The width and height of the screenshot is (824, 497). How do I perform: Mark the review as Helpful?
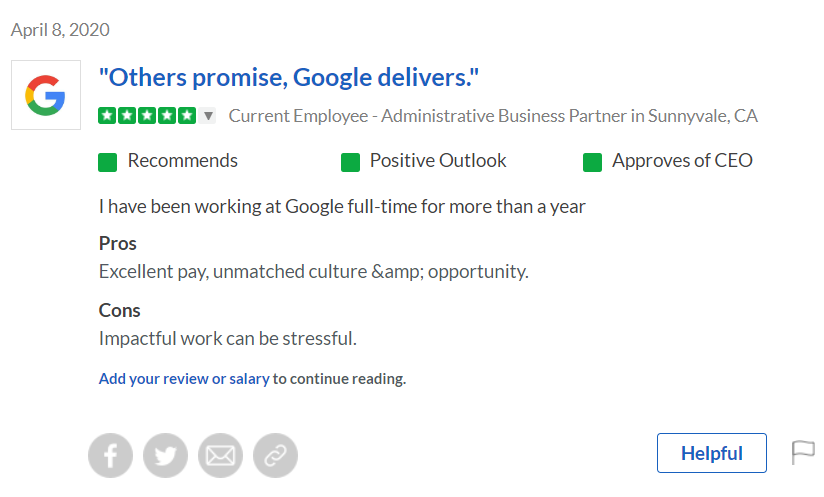tap(711, 453)
